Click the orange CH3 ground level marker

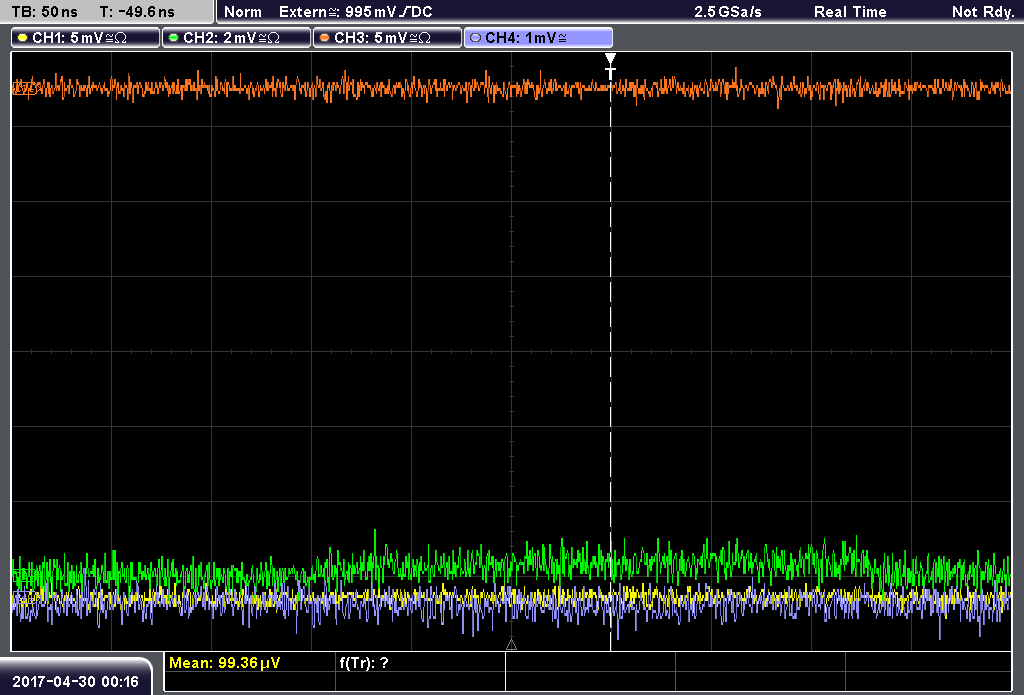[24, 88]
